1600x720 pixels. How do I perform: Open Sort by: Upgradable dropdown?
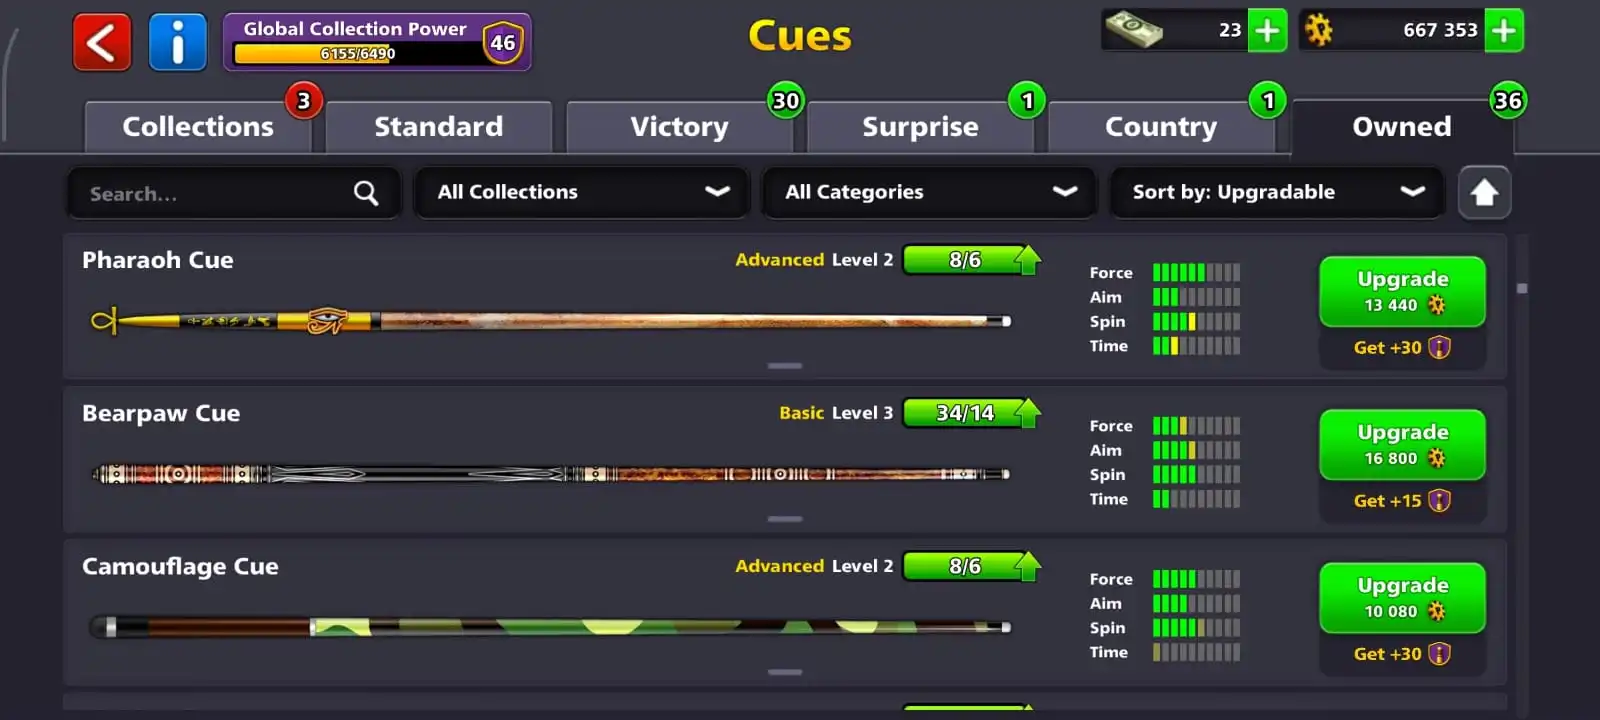click(x=1277, y=192)
